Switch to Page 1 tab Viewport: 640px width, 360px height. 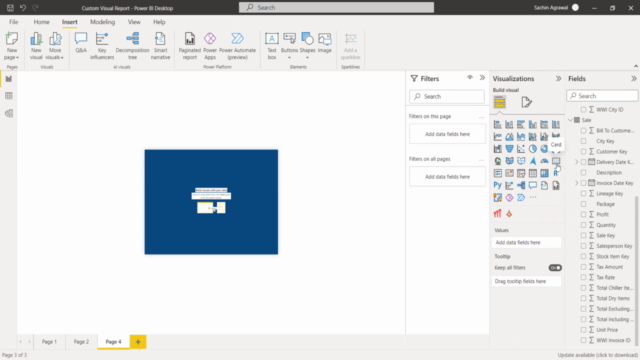point(49,342)
